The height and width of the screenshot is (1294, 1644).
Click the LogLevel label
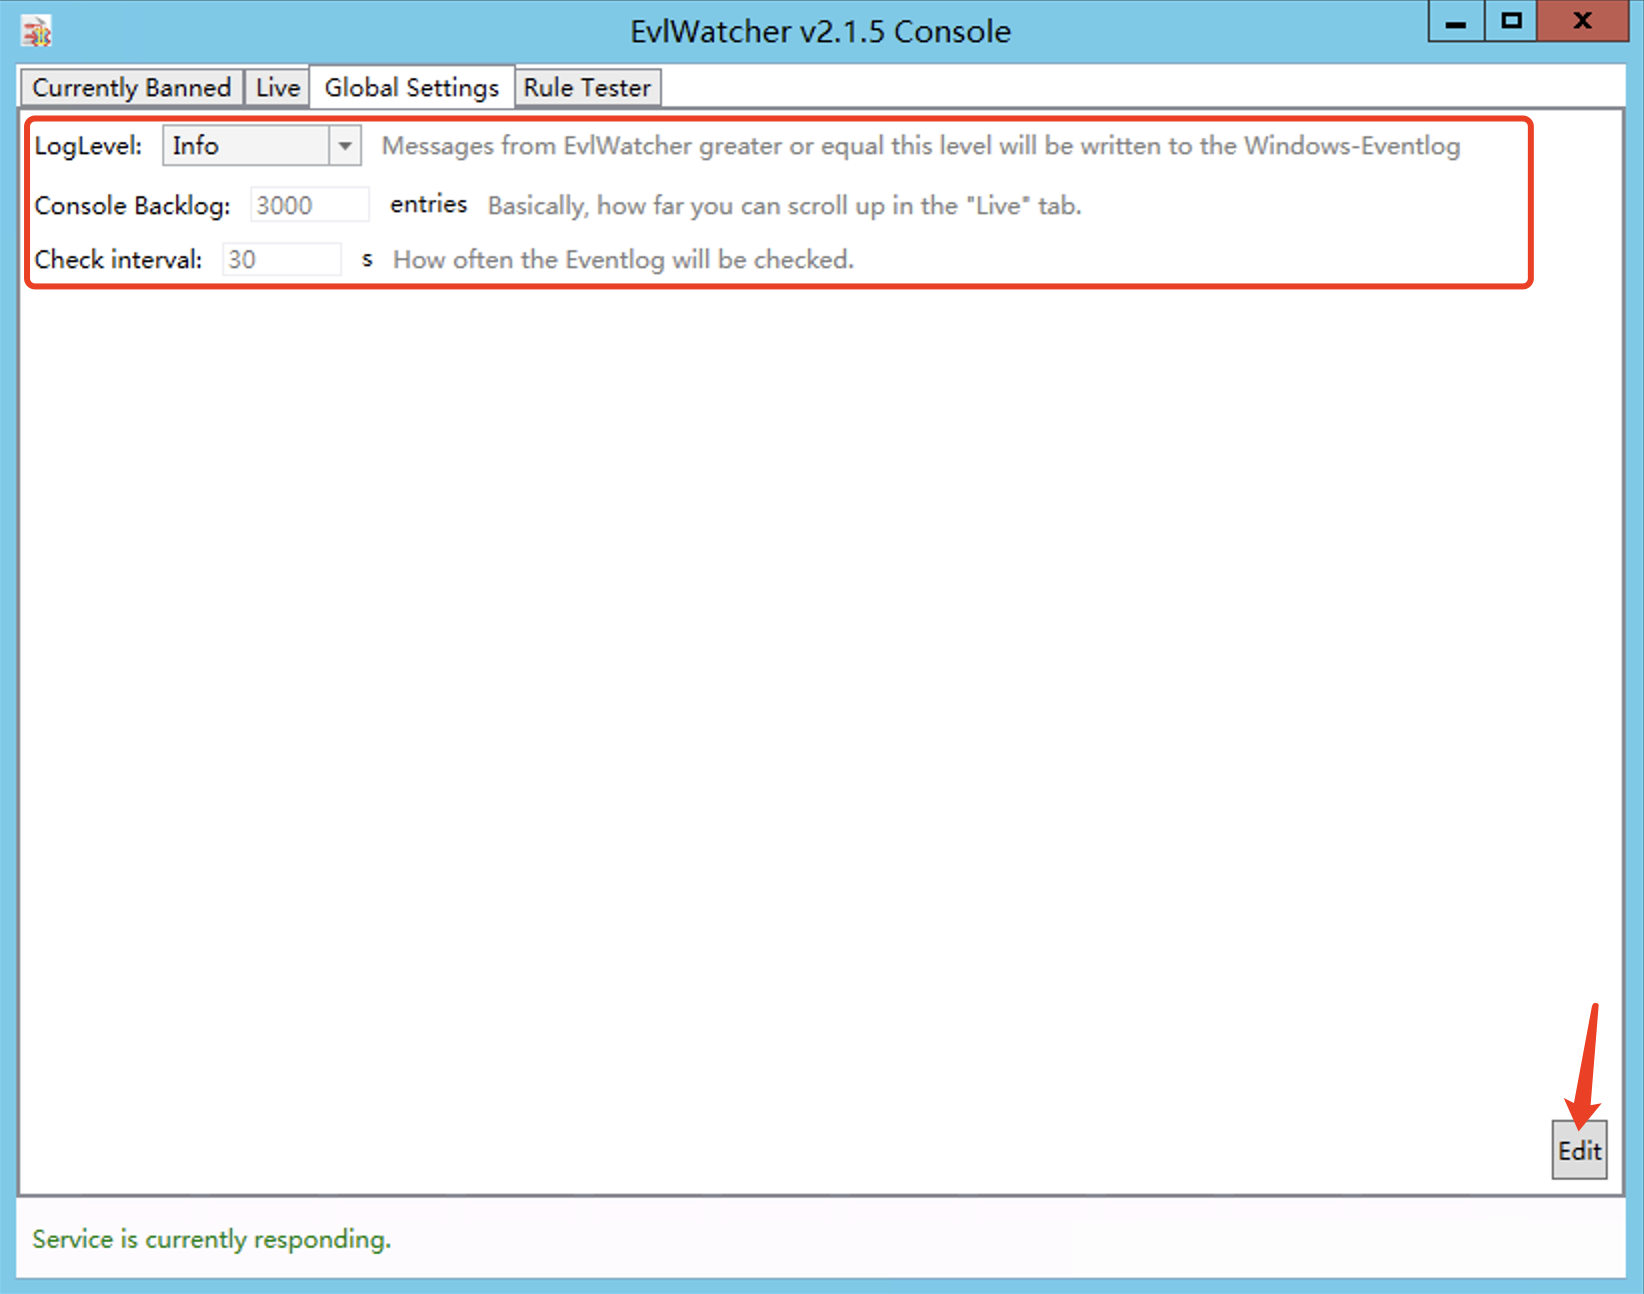pyautogui.click(x=88, y=146)
